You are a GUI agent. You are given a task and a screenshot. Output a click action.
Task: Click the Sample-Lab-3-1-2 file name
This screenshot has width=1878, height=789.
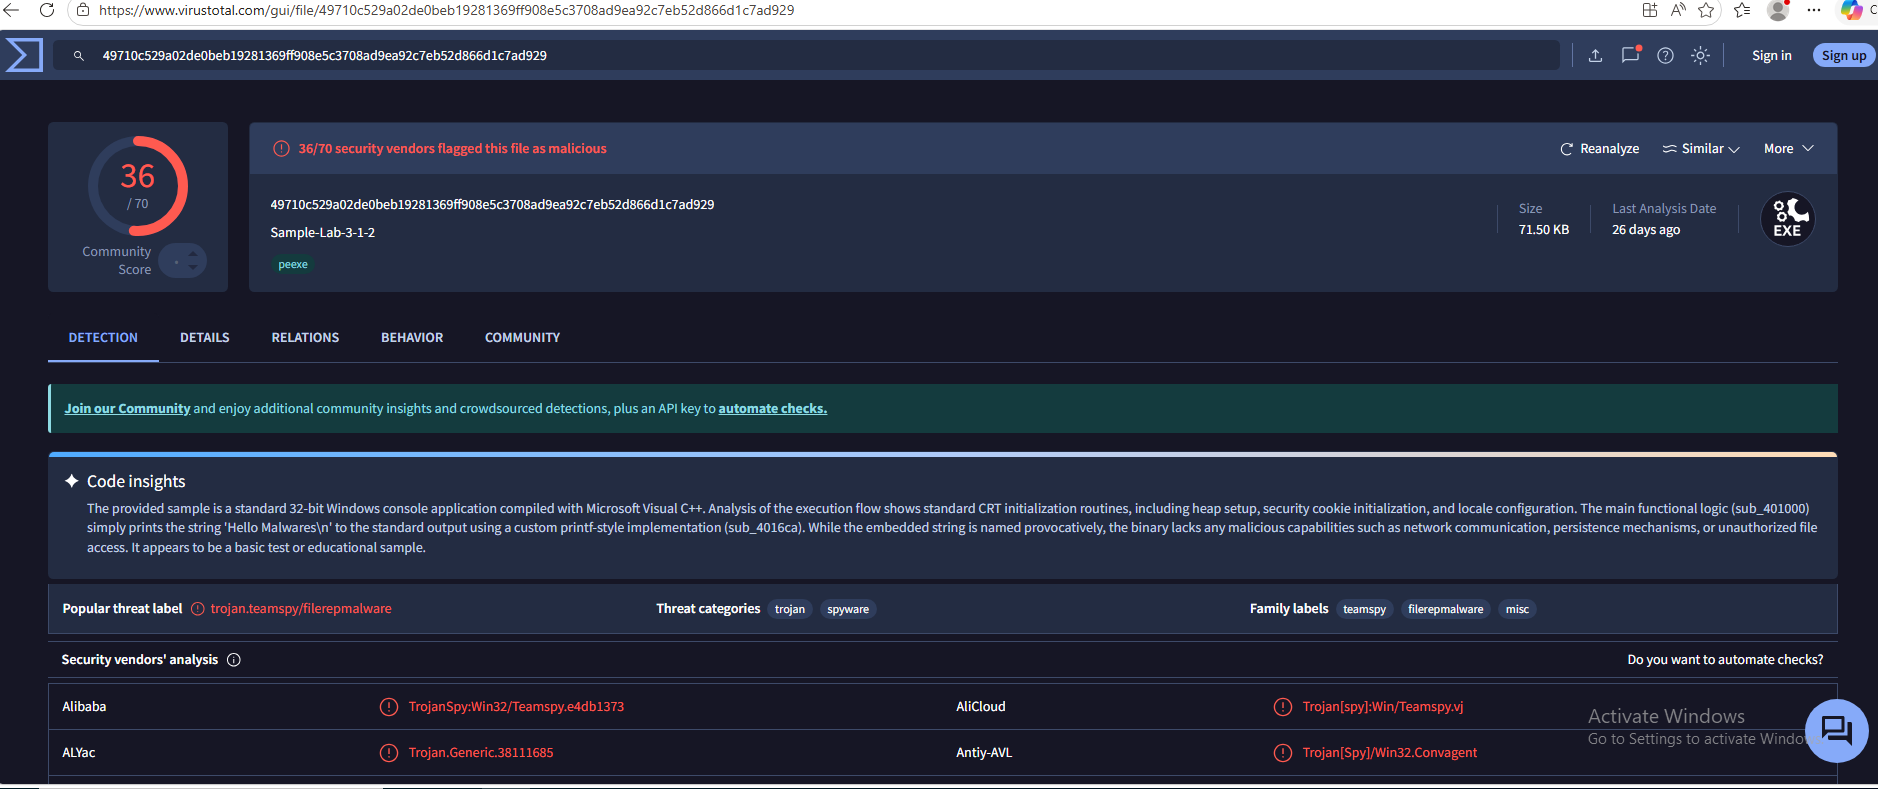(323, 233)
